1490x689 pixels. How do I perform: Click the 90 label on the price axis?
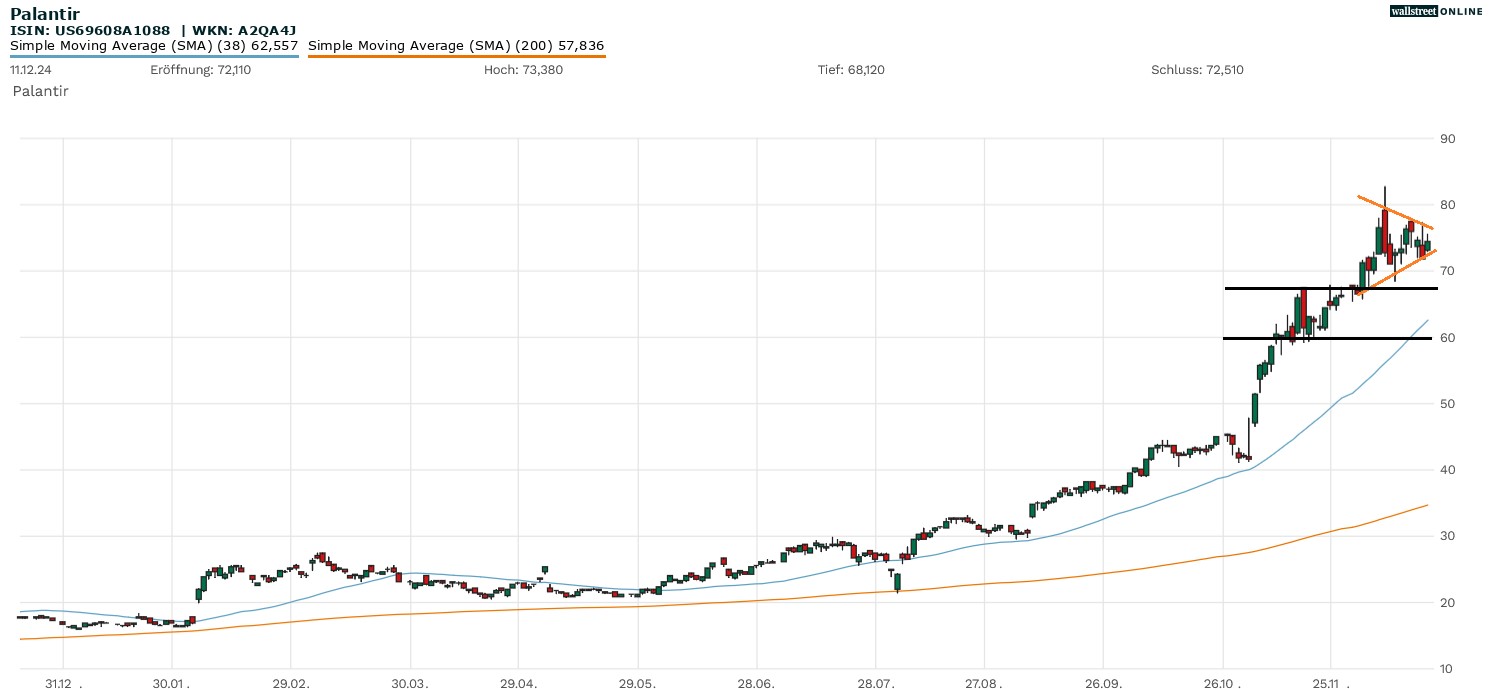click(x=1446, y=138)
